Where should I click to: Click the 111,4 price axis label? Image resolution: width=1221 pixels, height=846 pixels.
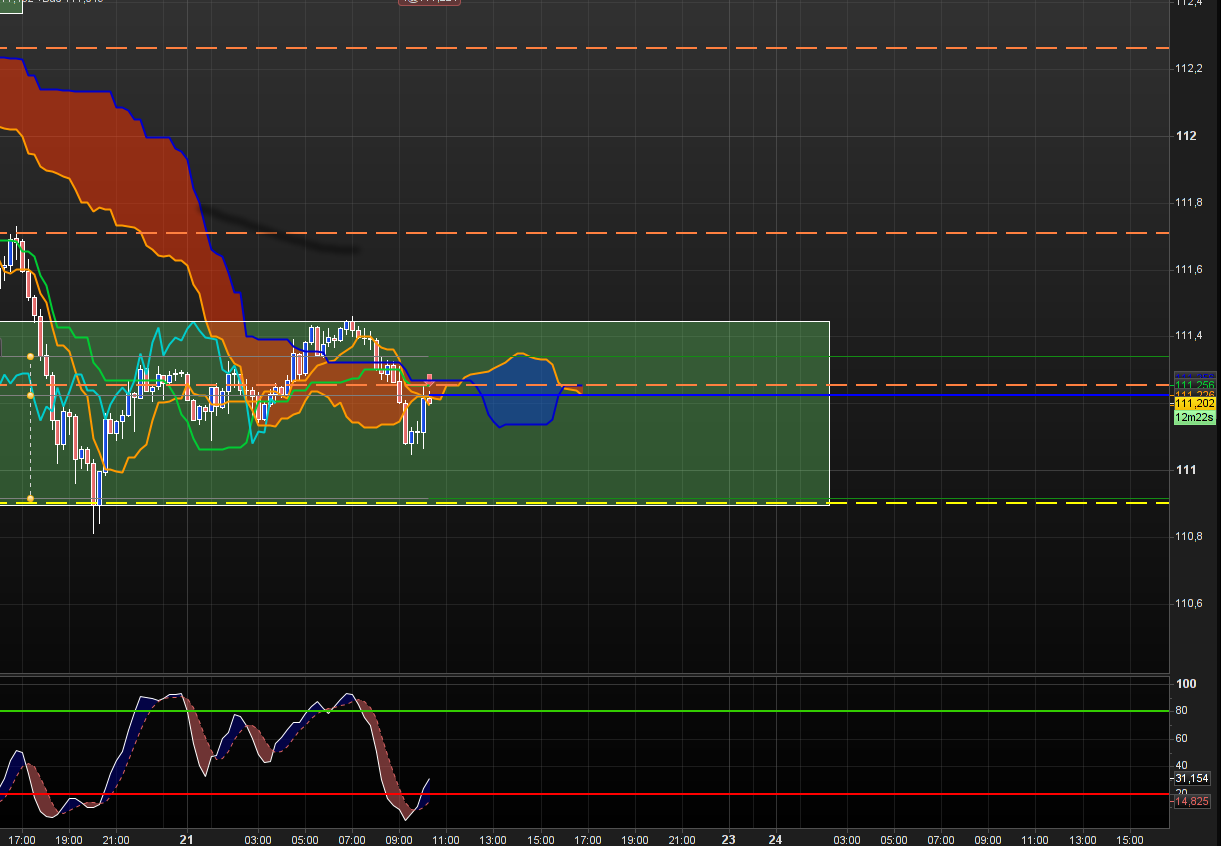(x=1188, y=335)
